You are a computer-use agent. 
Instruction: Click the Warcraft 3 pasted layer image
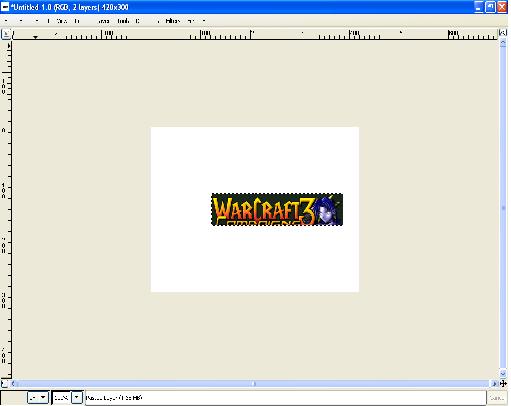[x=277, y=209]
